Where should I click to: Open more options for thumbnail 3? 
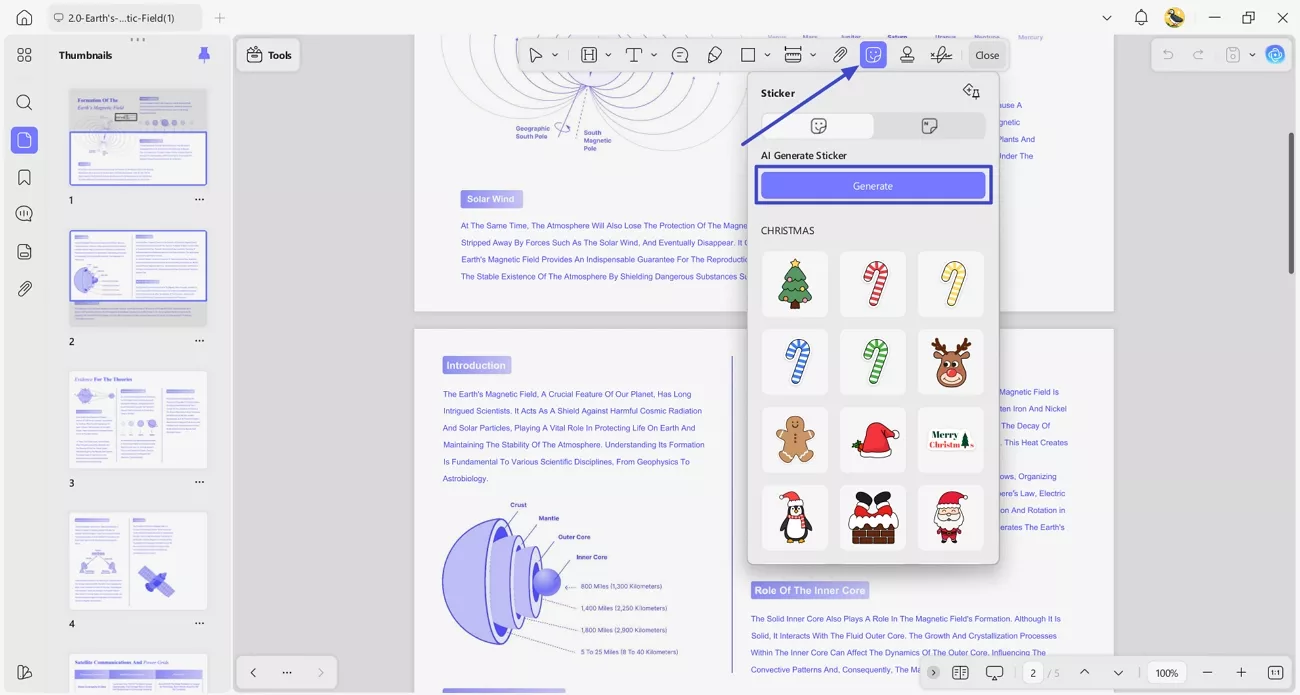(x=199, y=483)
